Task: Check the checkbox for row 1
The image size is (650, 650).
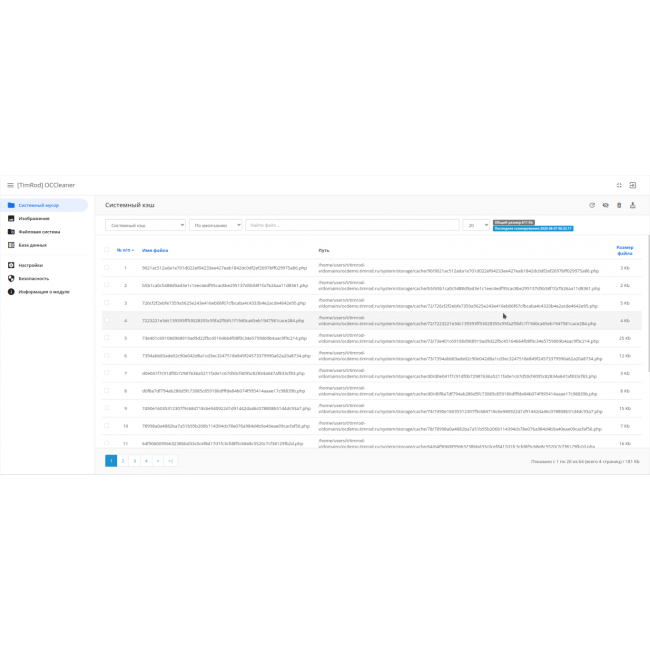Action: (108, 268)
